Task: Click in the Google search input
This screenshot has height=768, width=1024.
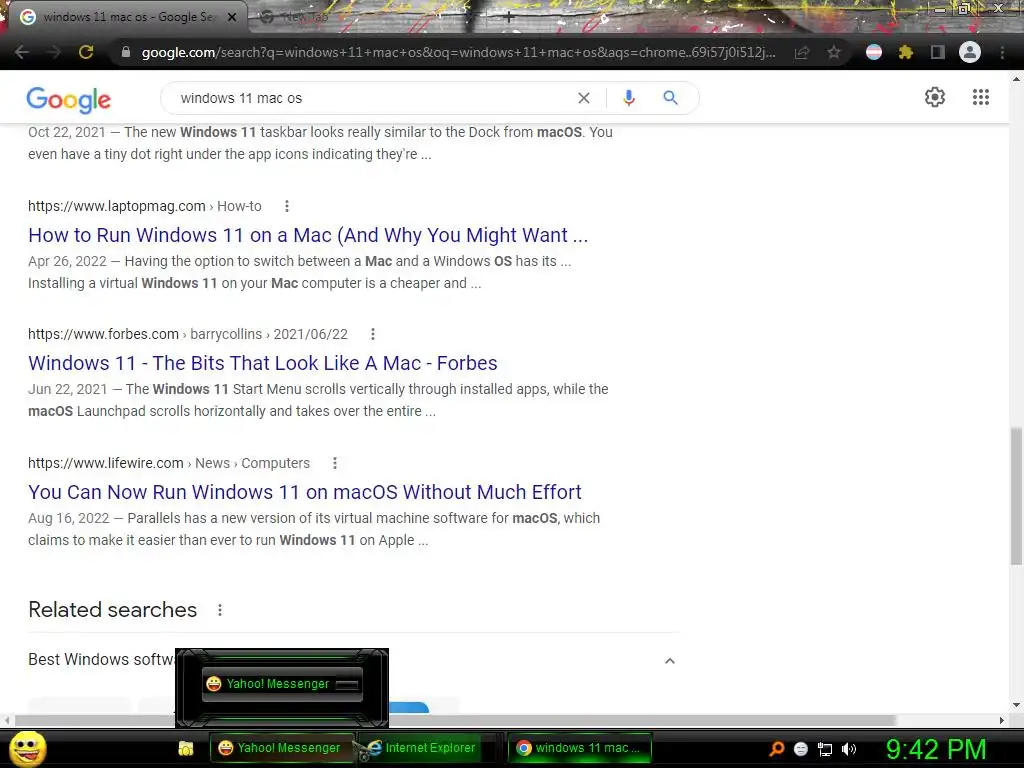Action: point(372,98)
